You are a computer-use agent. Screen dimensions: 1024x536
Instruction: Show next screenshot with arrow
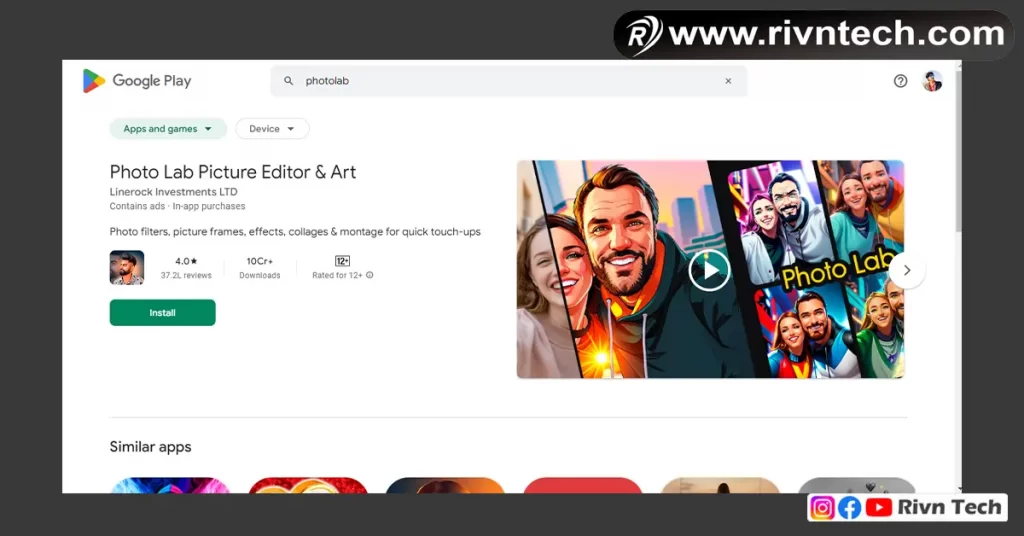click(906, 270)
